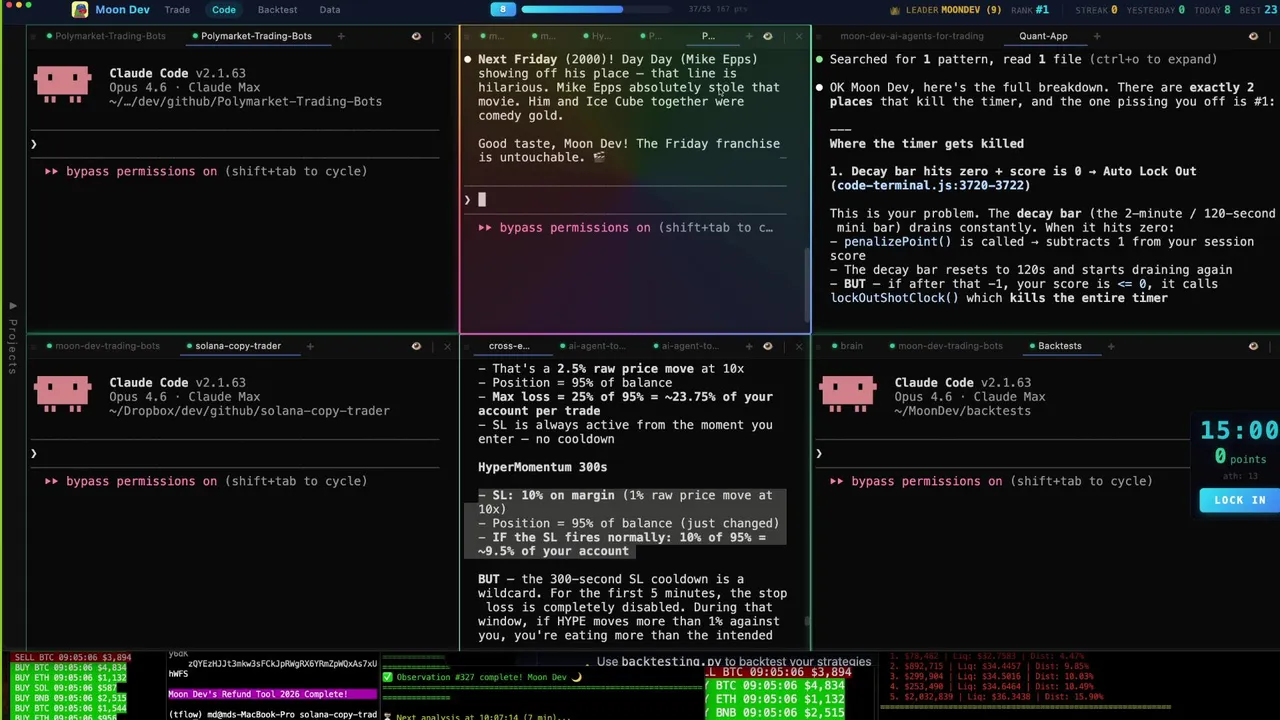
Task: Toggle eye icon in solana-copy-trader pane
Action: pyautogui.click(x=416, y=346)
